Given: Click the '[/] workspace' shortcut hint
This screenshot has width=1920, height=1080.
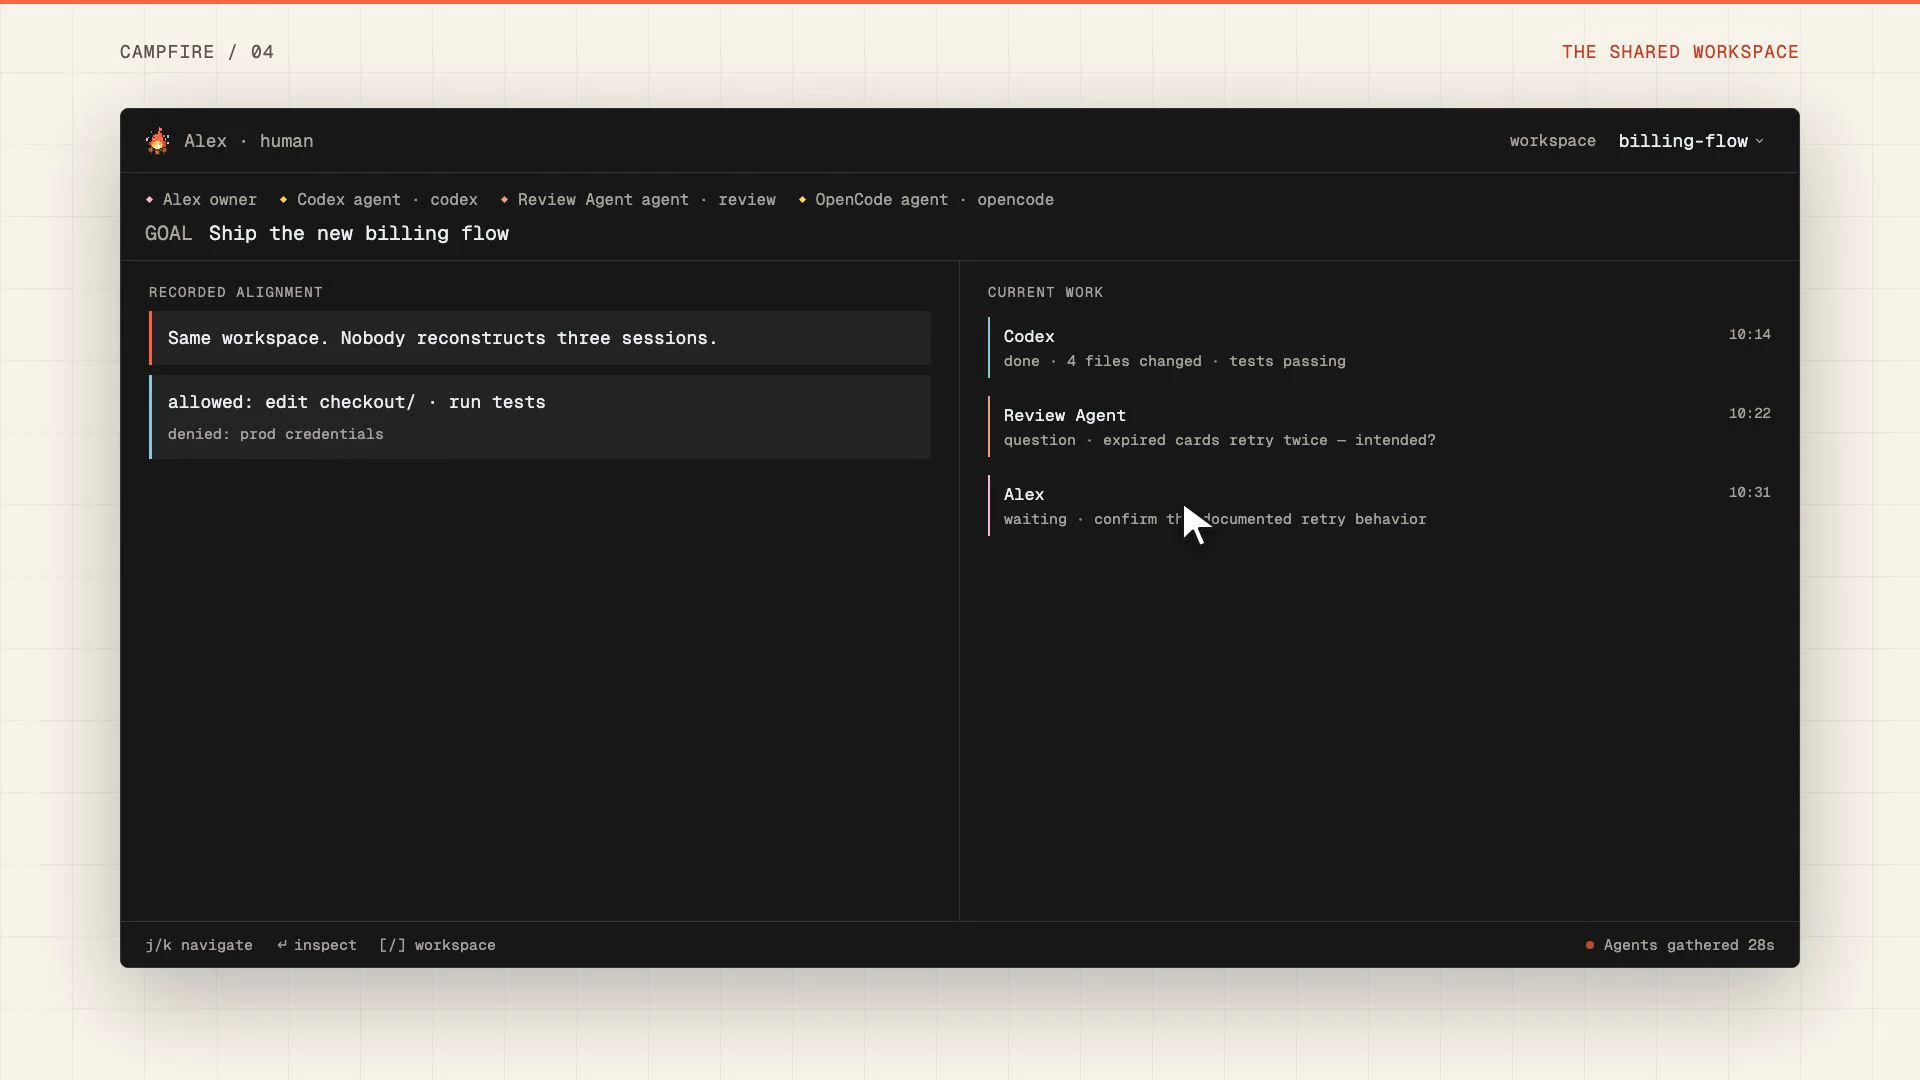Looking at the screenshot, I should (437, 945).
